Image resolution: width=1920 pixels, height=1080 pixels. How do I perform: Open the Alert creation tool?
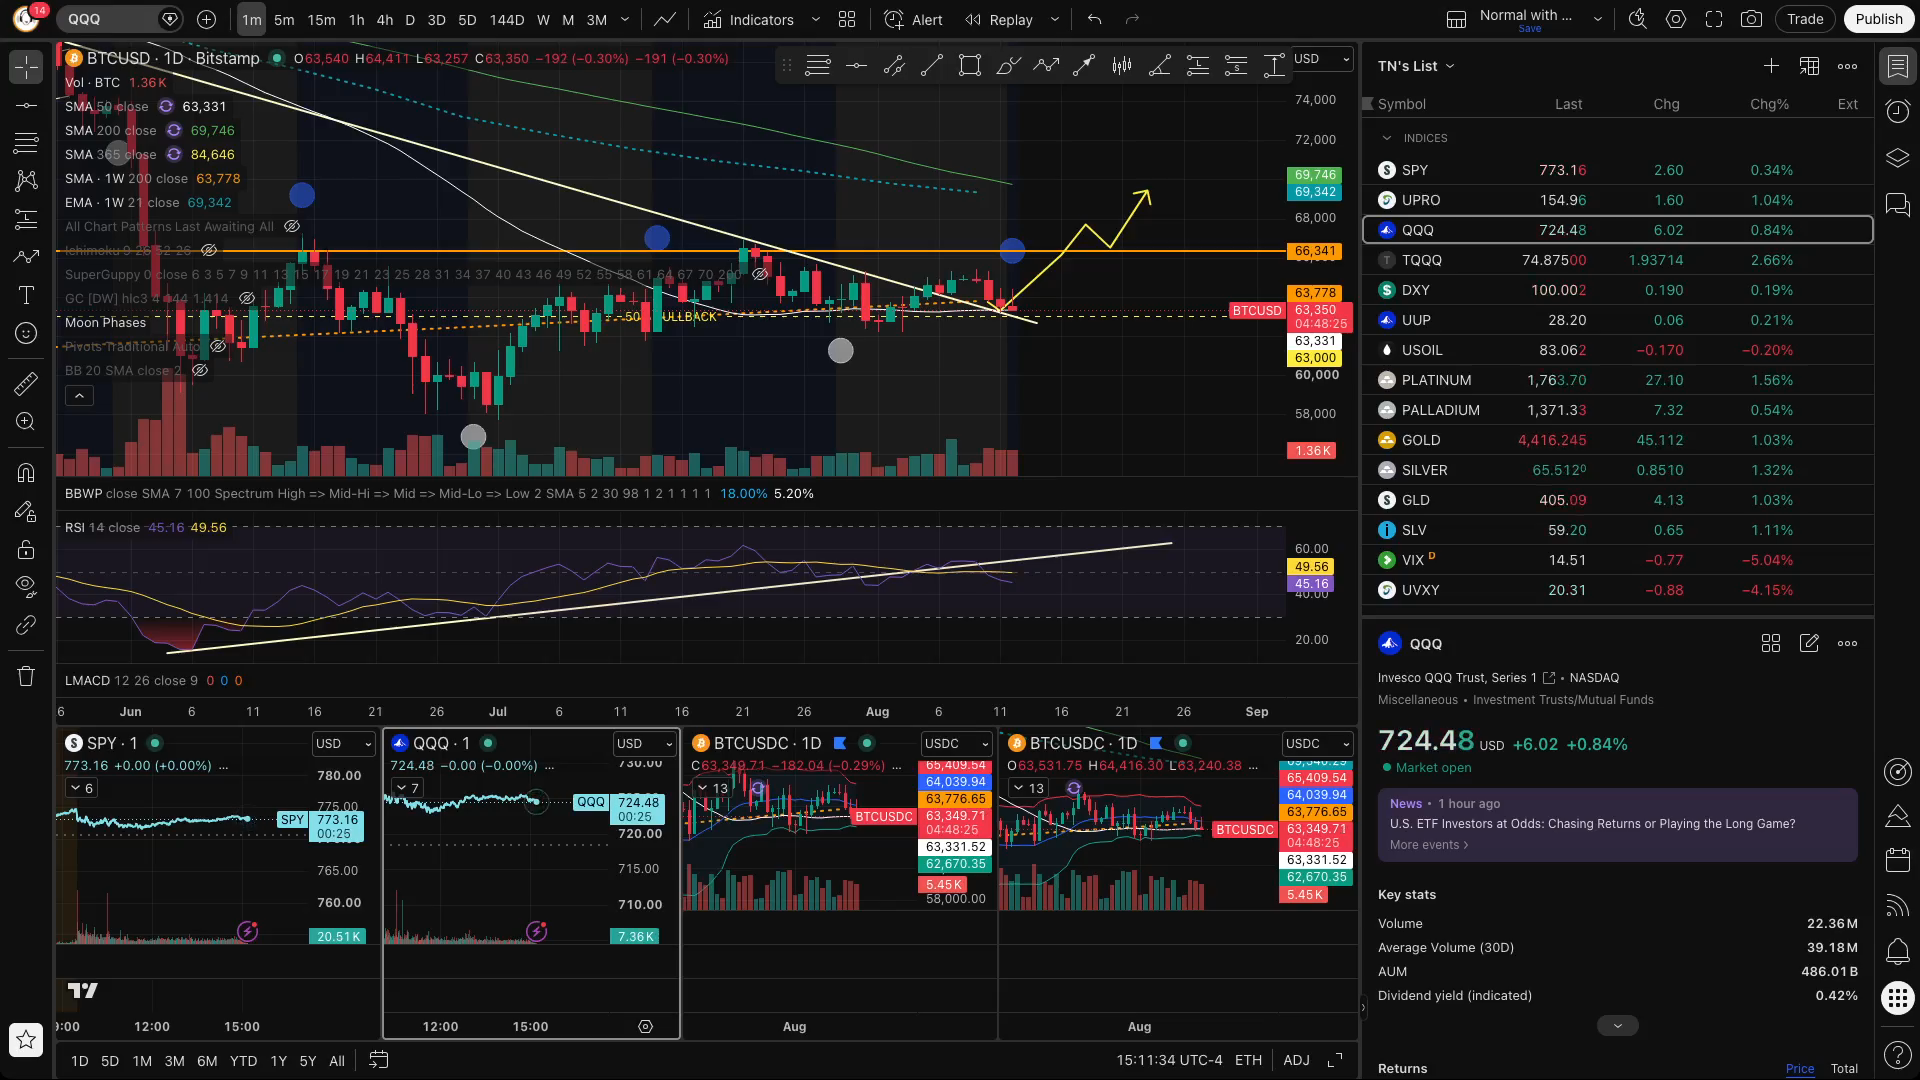pyautogui.click(x=914, y=19)
